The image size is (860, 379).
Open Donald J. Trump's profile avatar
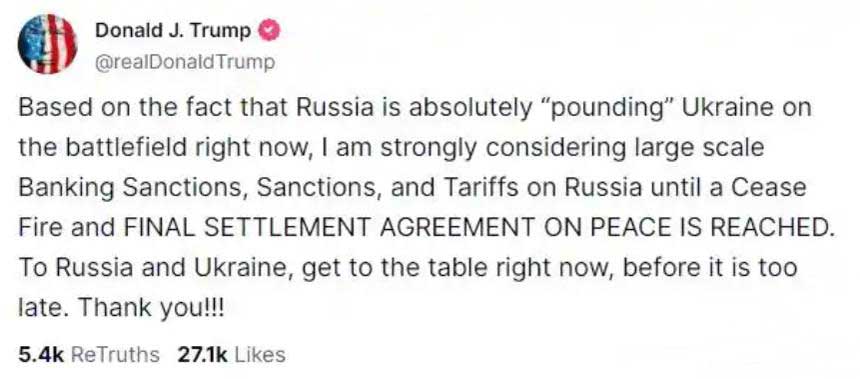(x=48, y=44)
